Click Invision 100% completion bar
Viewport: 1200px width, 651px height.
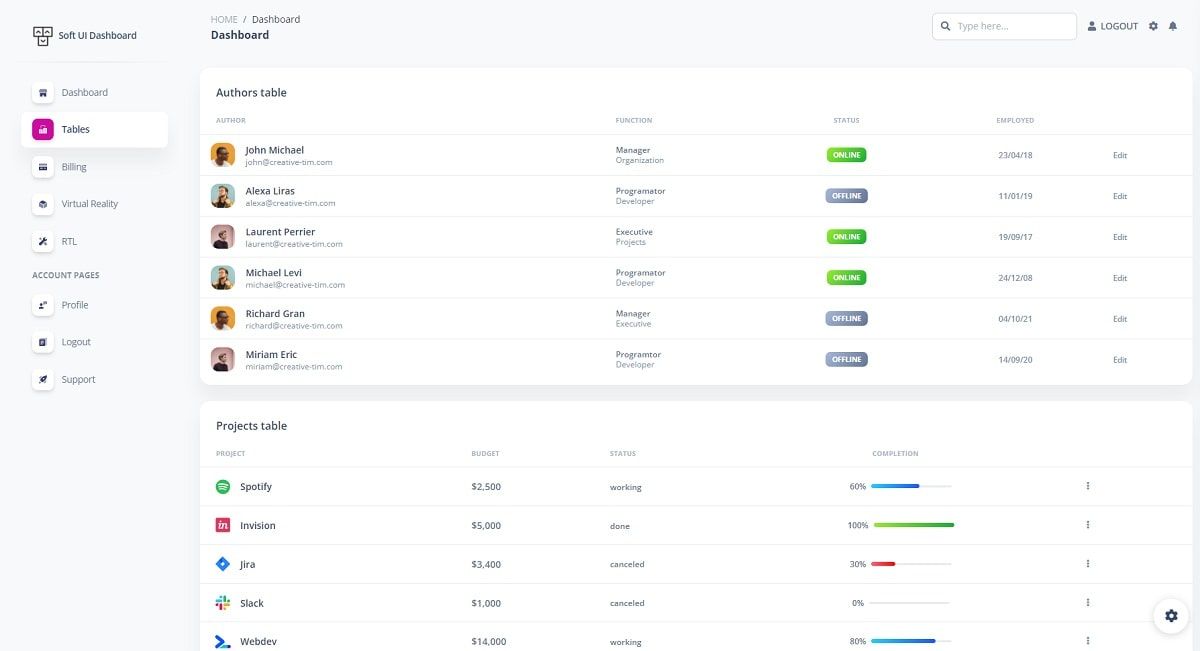[x=914, y=525]
